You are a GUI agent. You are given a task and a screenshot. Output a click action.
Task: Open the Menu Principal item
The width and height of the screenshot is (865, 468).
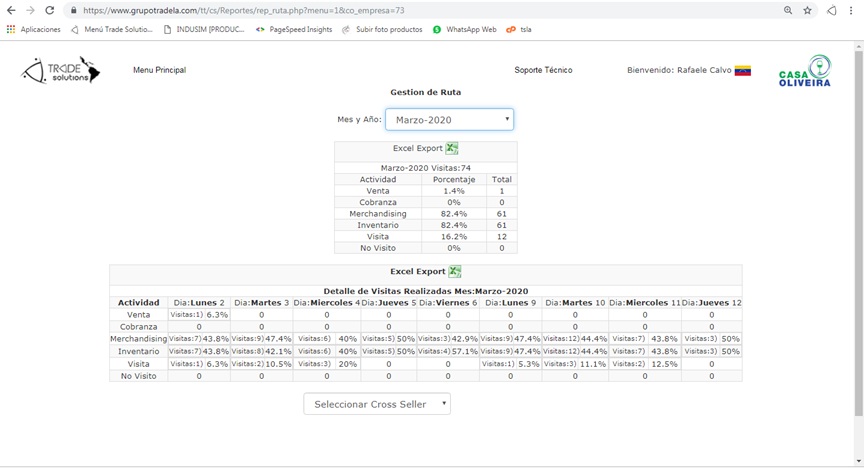click(159, 70)
